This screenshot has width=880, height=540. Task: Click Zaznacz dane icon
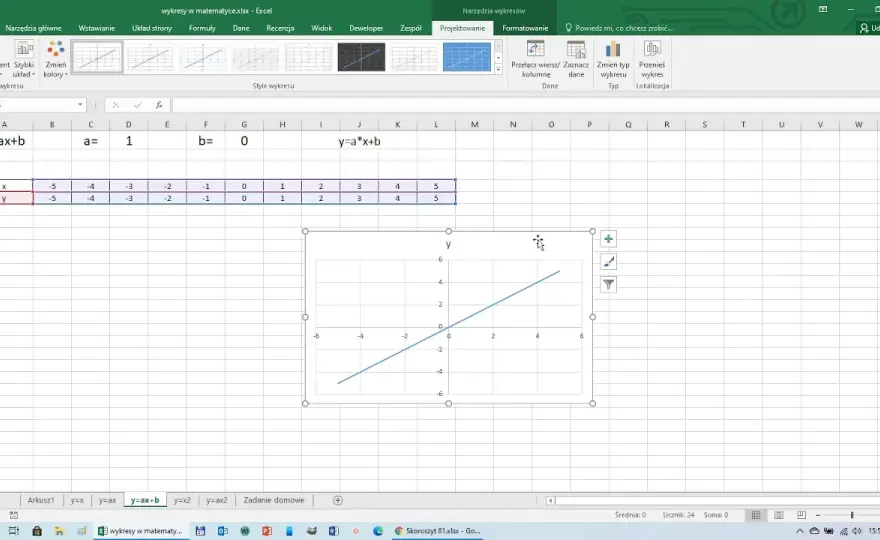pos(576,60)
